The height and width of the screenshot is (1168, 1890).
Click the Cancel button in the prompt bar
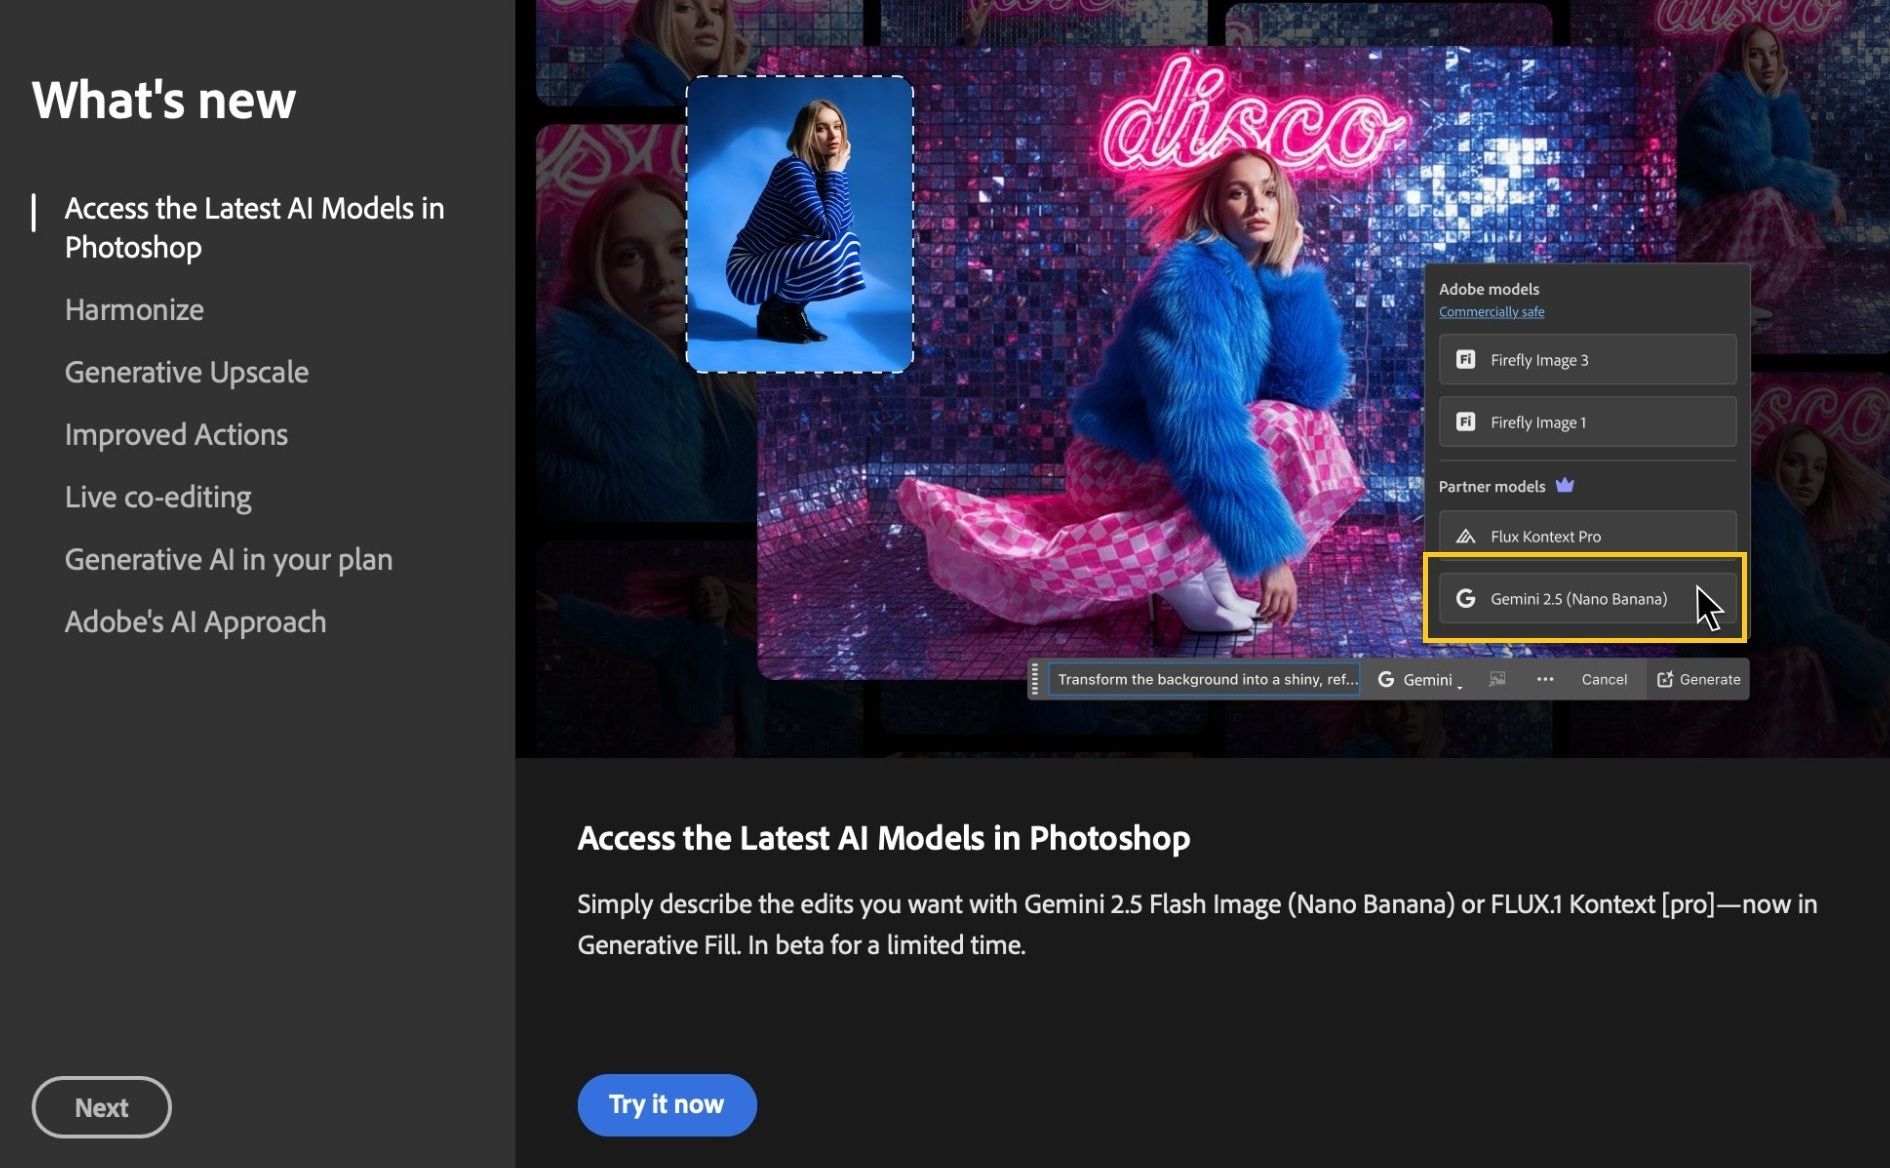[x=1604, y=679]
